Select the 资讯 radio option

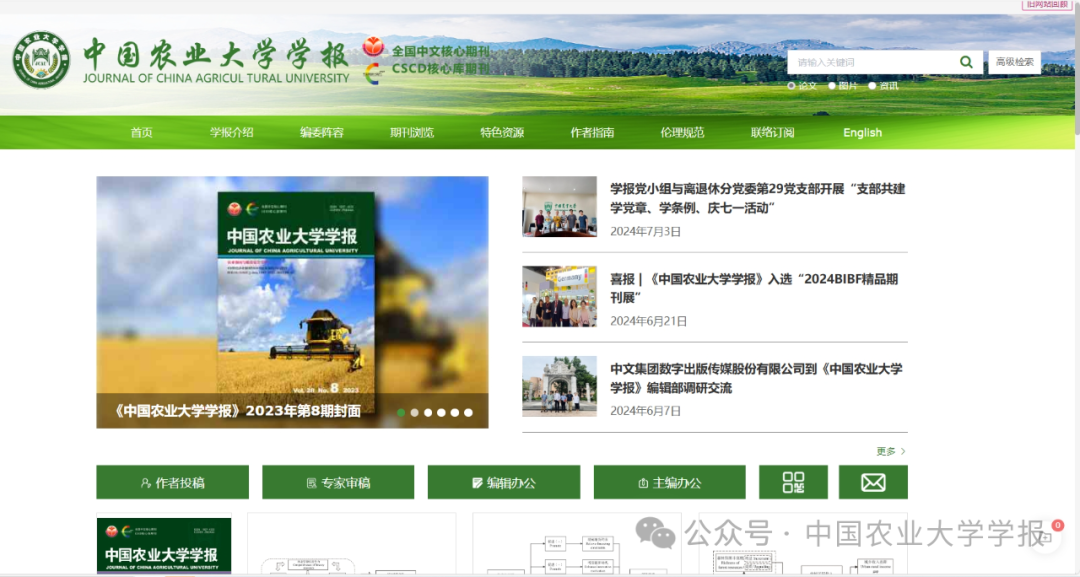point(872,86)
